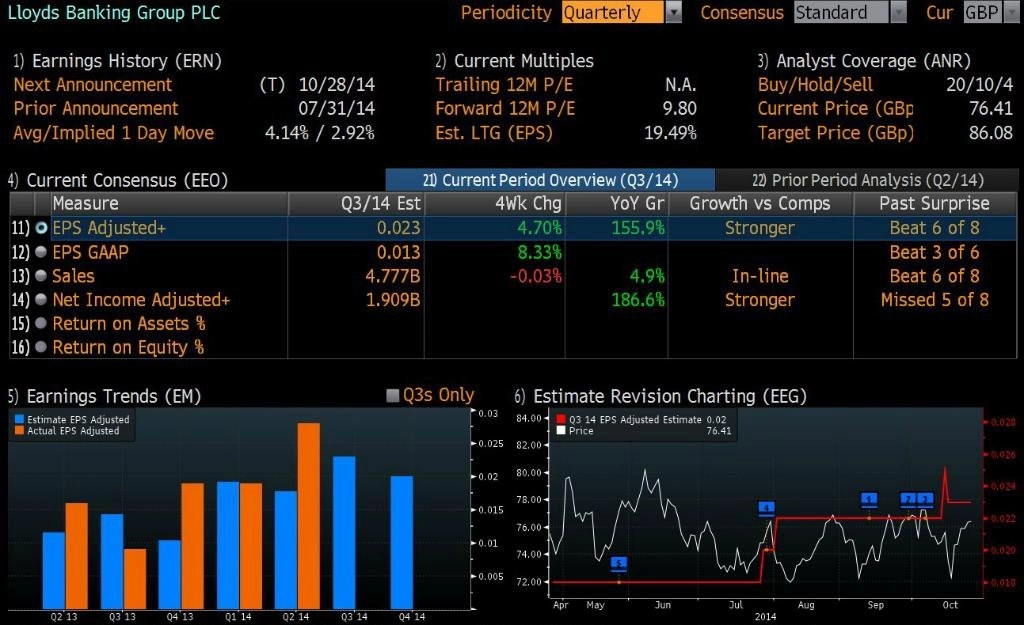Image resolution: width=1024 pixels, height=625 pixels.
Task: Click the next announcement date 10/28/14
Action: (337, 85)
